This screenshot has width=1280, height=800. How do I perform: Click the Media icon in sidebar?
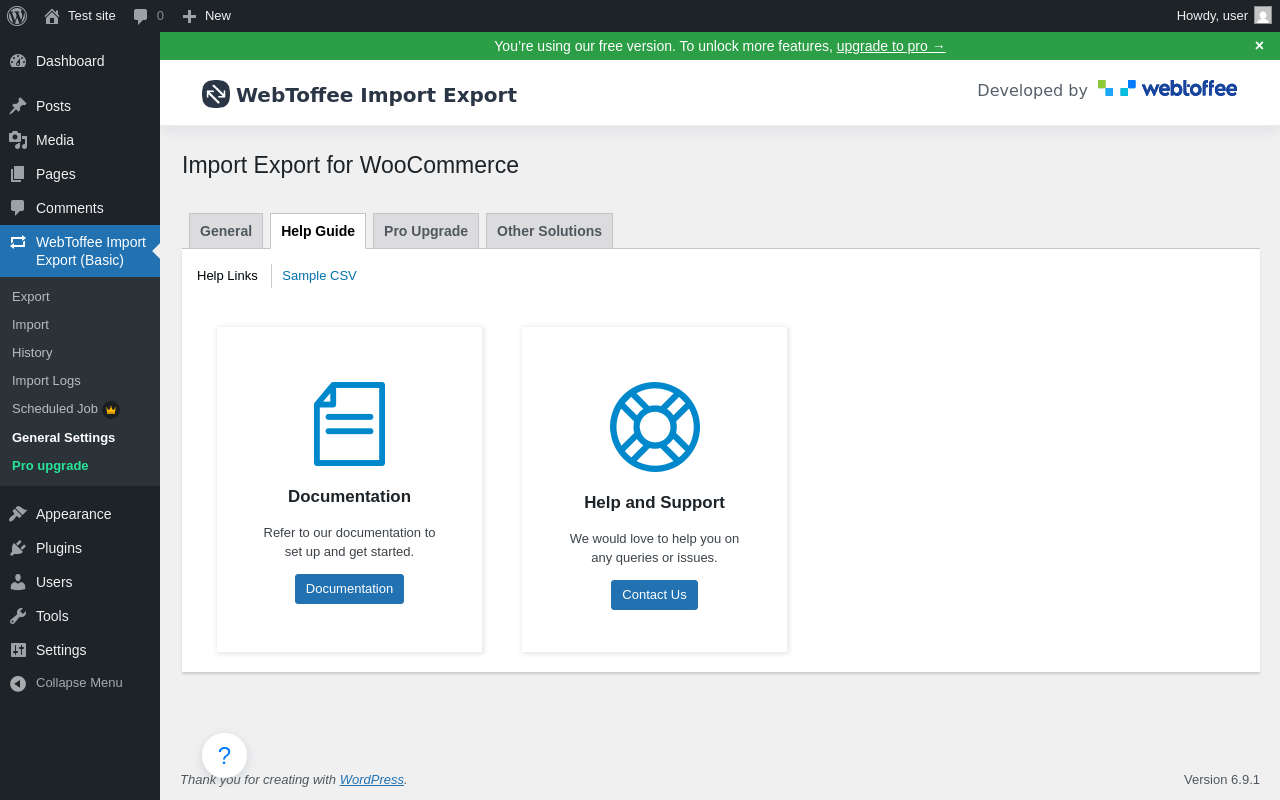(x=18, y=140)
